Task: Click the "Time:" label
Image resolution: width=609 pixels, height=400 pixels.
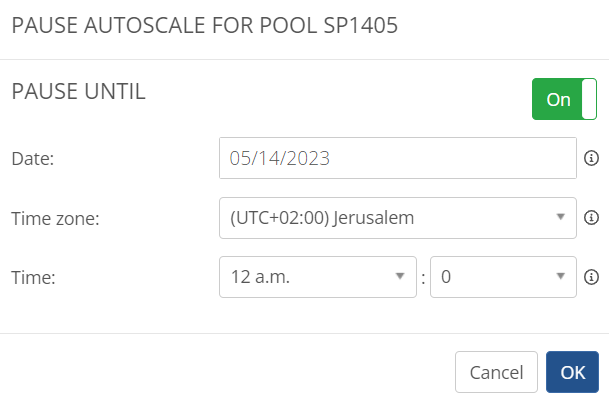Action: click(x=32, y=277)
